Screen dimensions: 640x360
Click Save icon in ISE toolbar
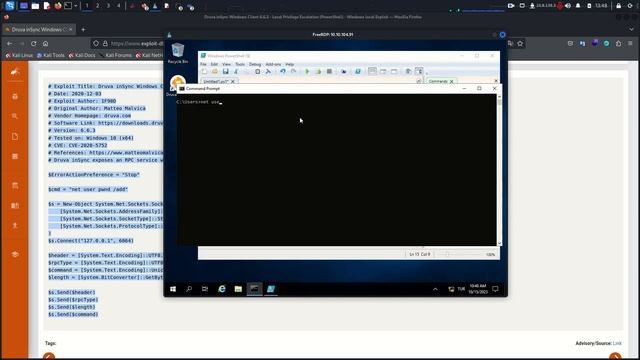click(x=225, y=71)
